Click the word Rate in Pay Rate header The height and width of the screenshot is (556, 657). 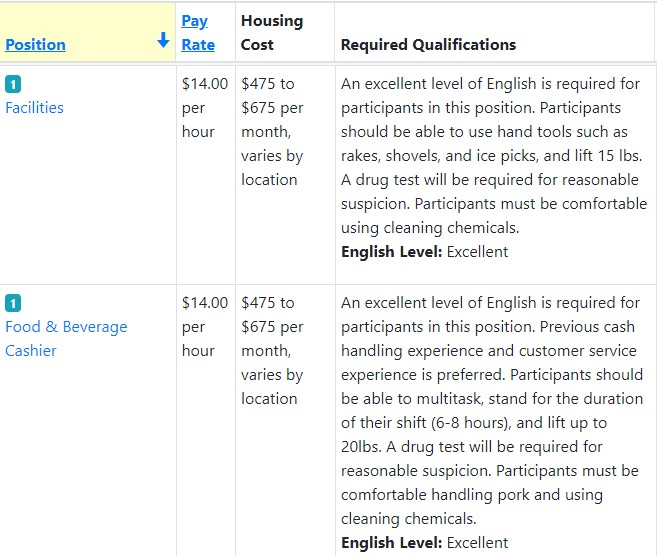[198, 44]
